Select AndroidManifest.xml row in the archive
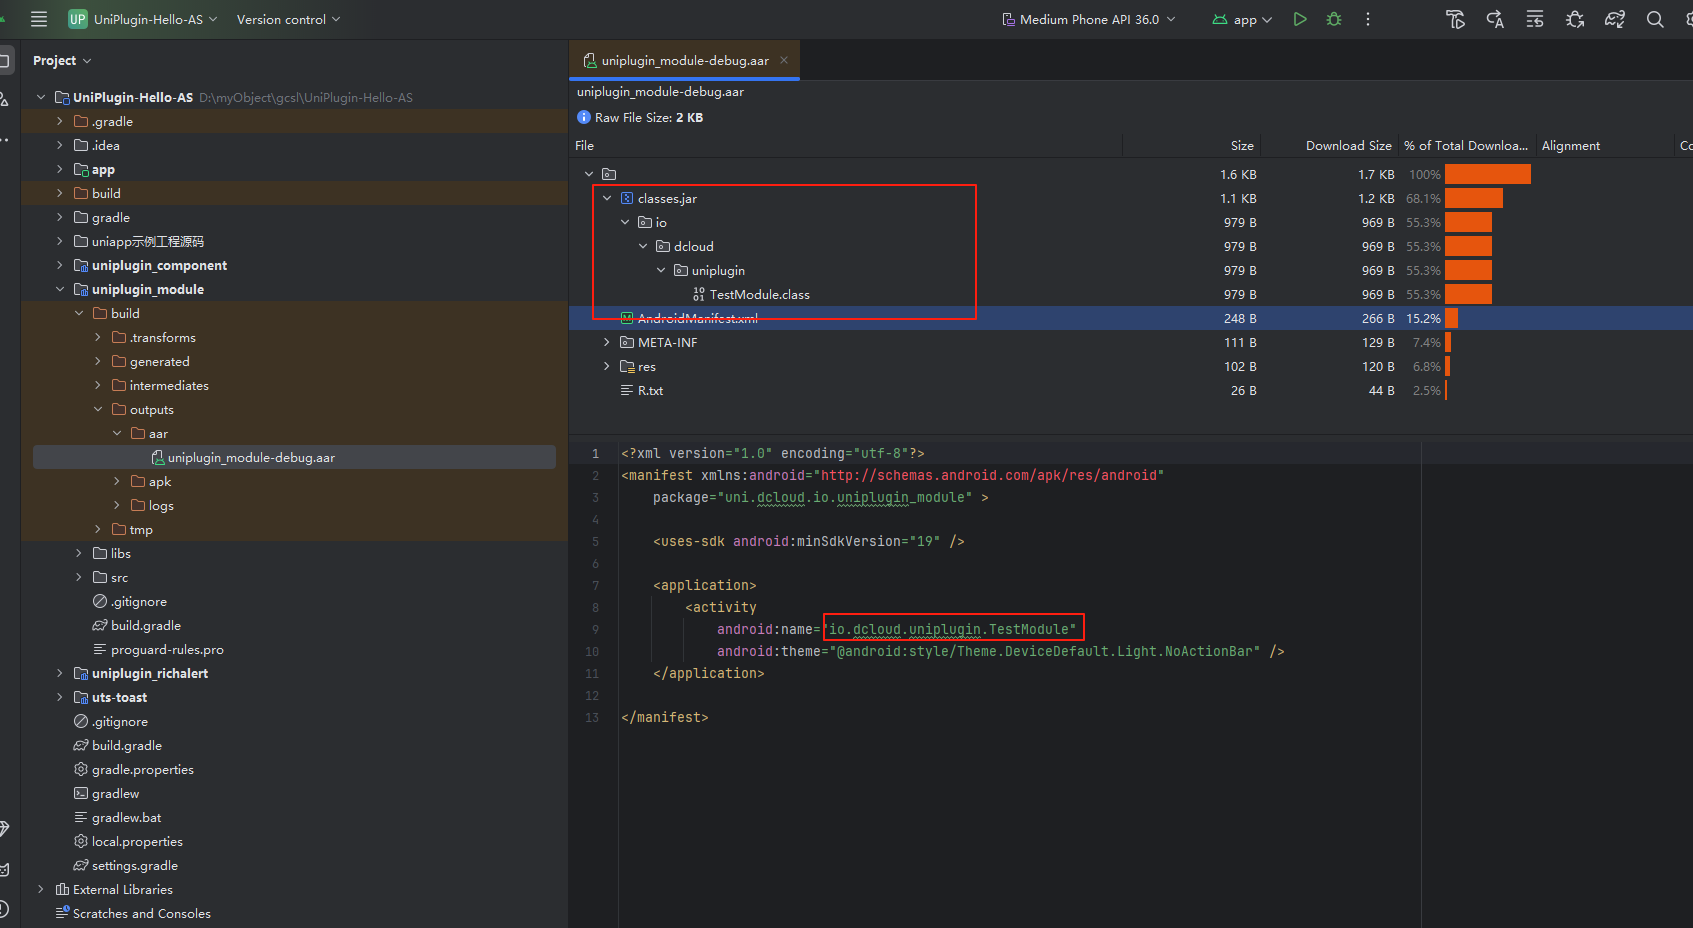 [x=1131, y=318]
